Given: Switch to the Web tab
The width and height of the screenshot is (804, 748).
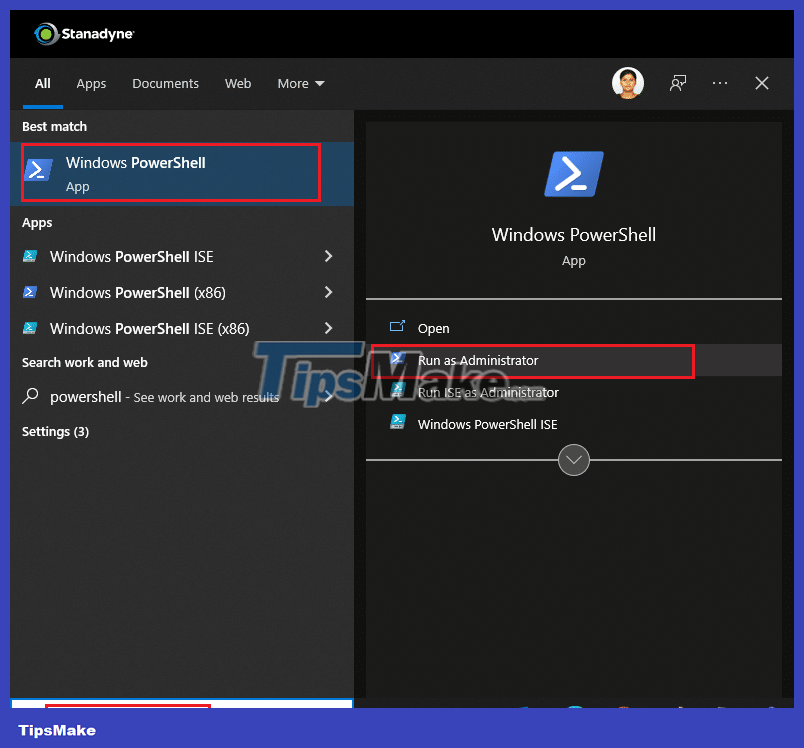Looking at the screenshot, I should point(238,84).
